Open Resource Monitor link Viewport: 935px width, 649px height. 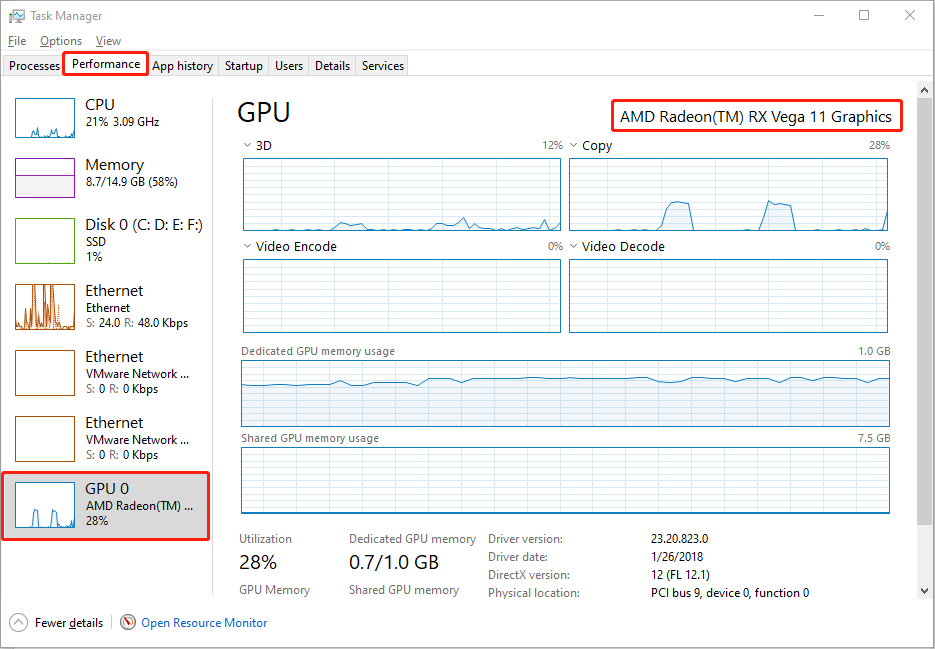point(204,623)
